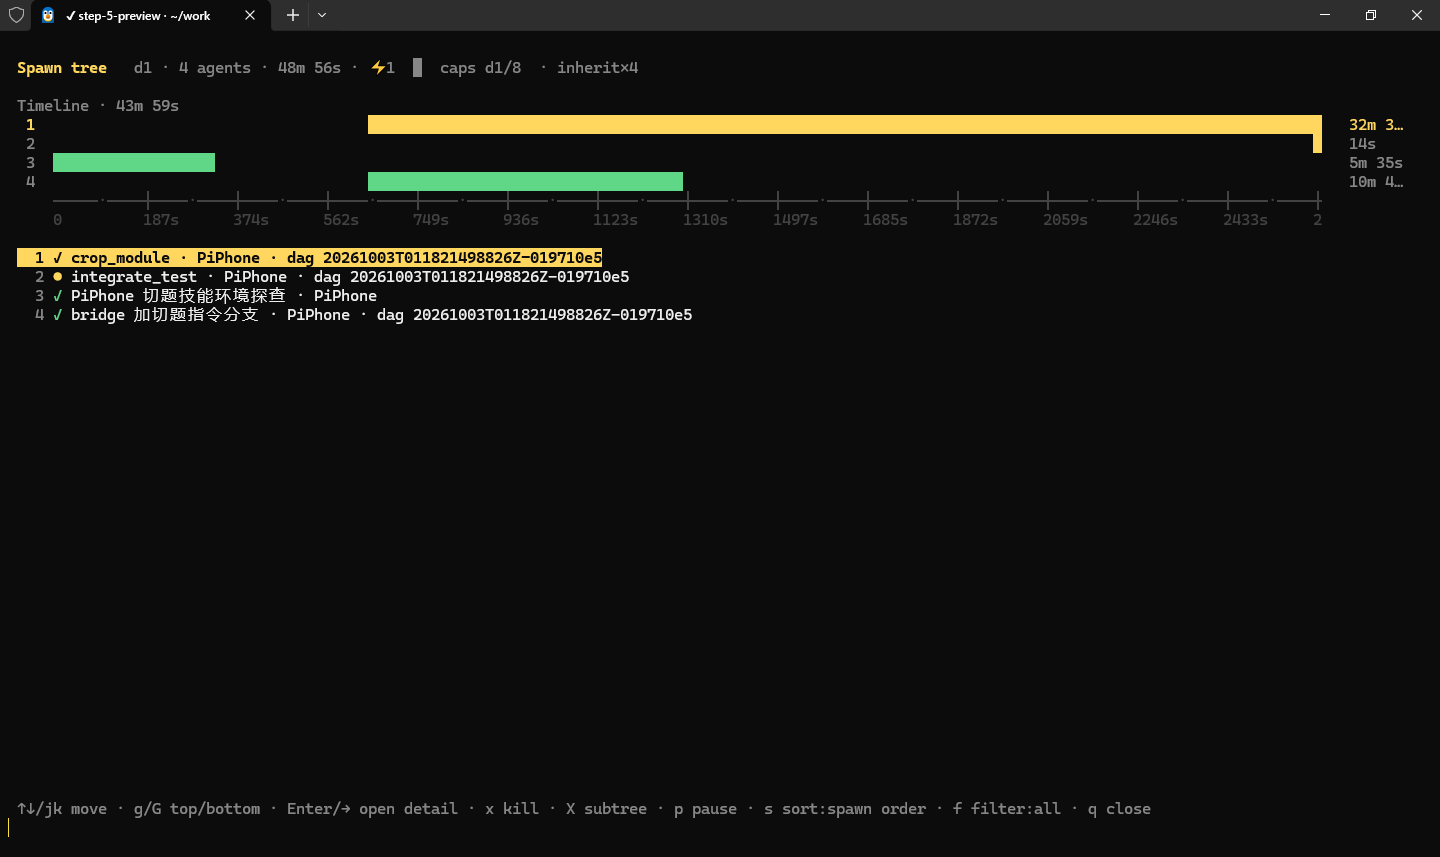This screenshot has height=857, width=1440.
Task: Click the penguin icon on the step-5-preview tab
Action: 48,15
